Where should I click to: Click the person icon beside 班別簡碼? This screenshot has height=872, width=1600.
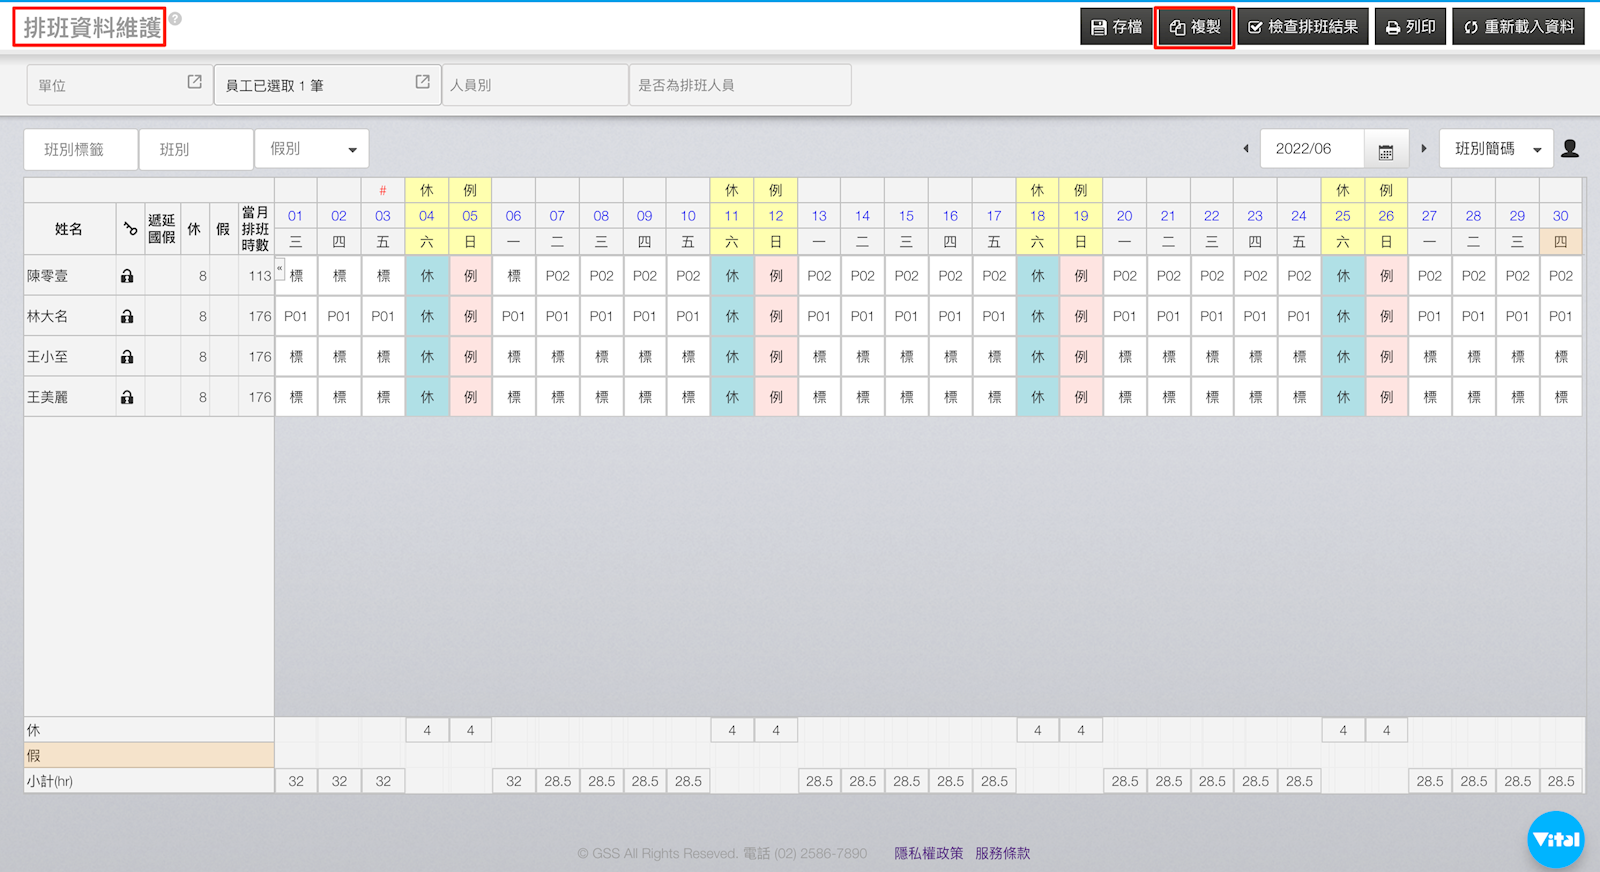click(x=1570, y=149)
